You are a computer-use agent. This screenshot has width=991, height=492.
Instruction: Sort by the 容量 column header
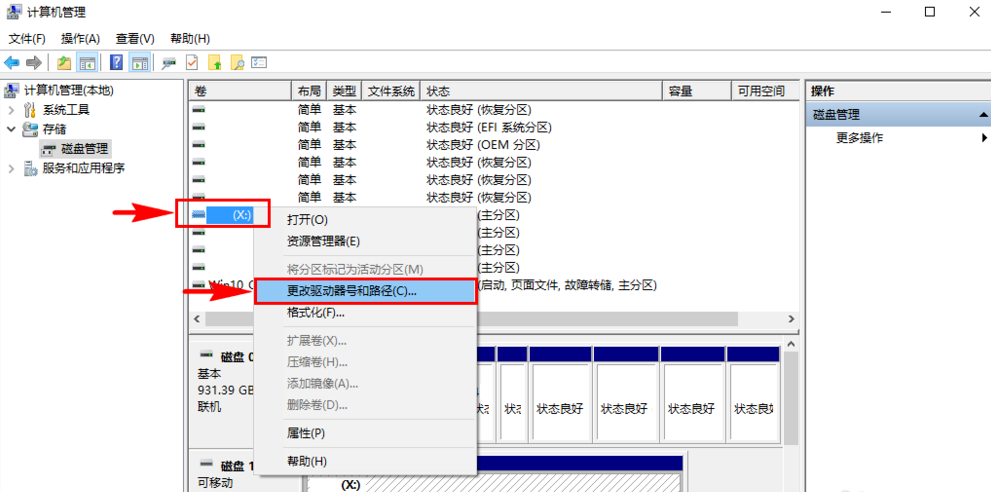pos(696,91)
